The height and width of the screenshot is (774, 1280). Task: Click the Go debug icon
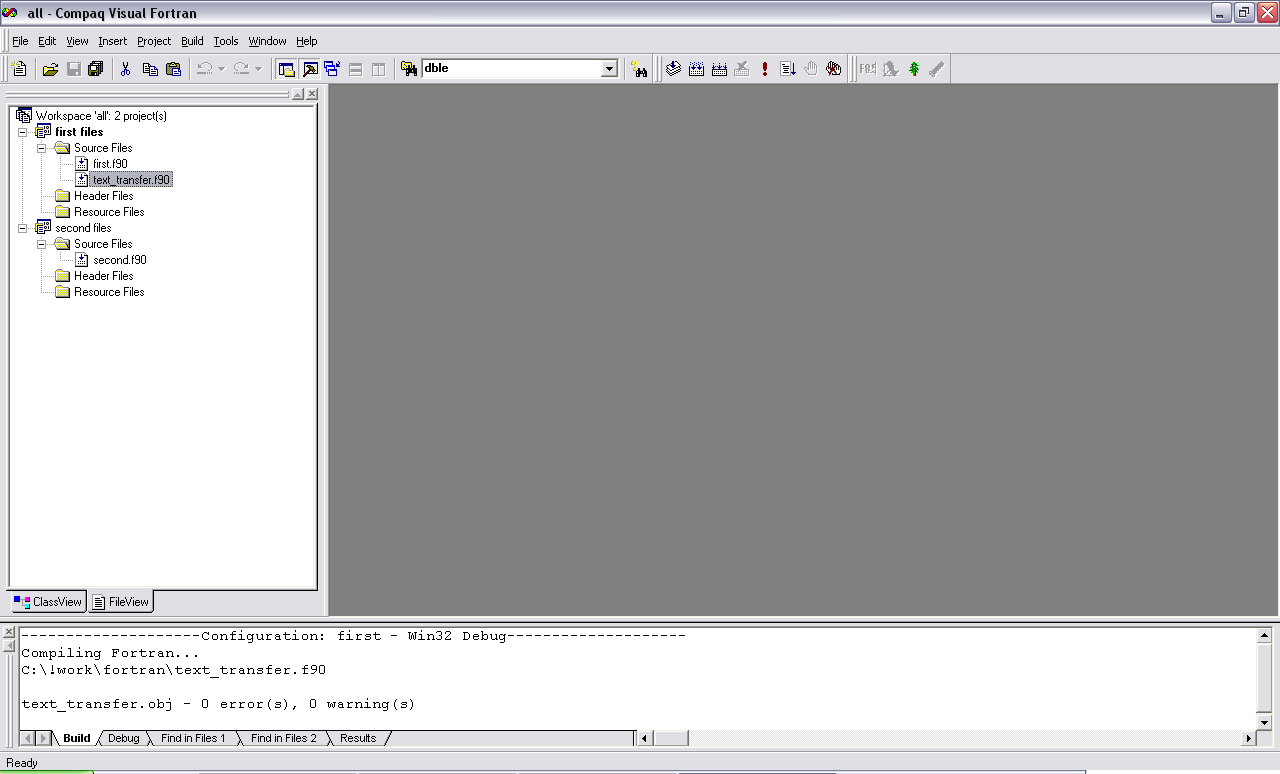pyautogui.click(x=788, y=69)
